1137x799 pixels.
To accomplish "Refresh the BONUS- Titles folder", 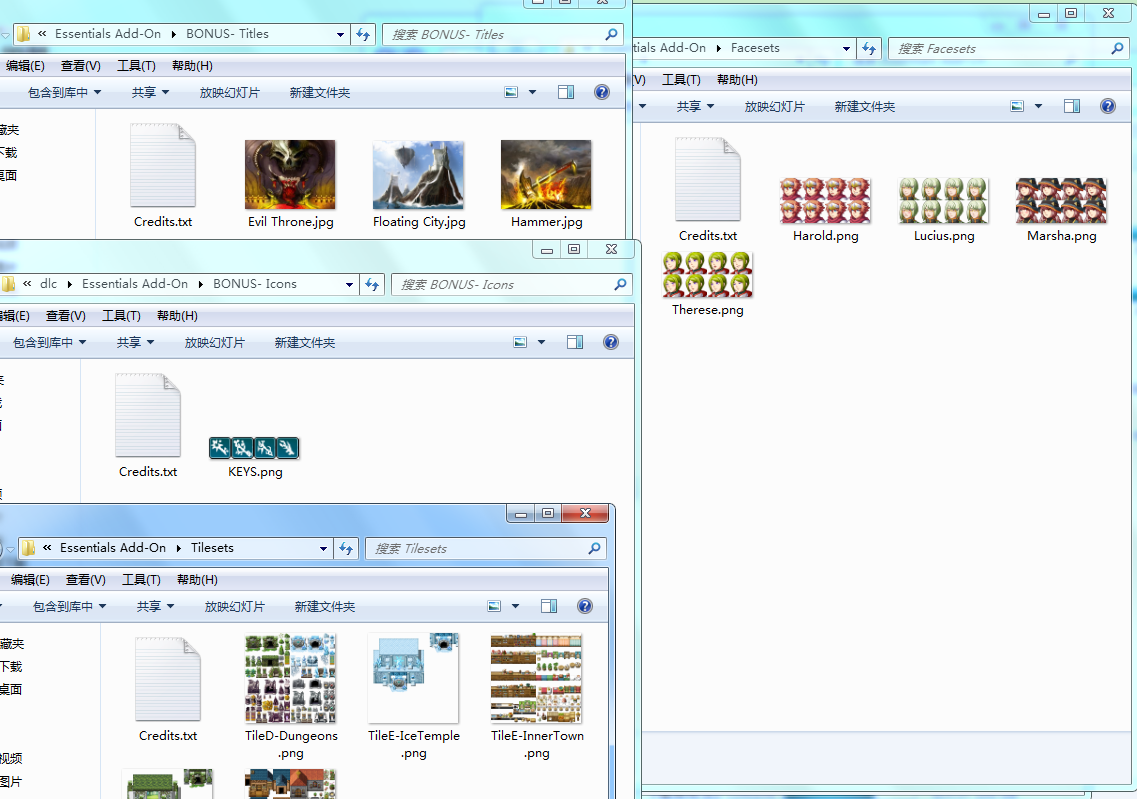I will [363, 34].
